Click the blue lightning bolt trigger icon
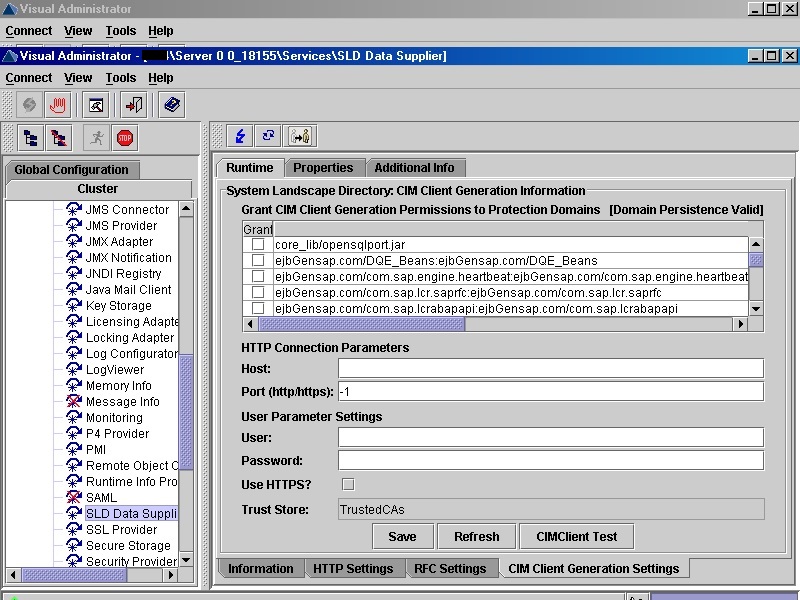 tap(240, 136)
